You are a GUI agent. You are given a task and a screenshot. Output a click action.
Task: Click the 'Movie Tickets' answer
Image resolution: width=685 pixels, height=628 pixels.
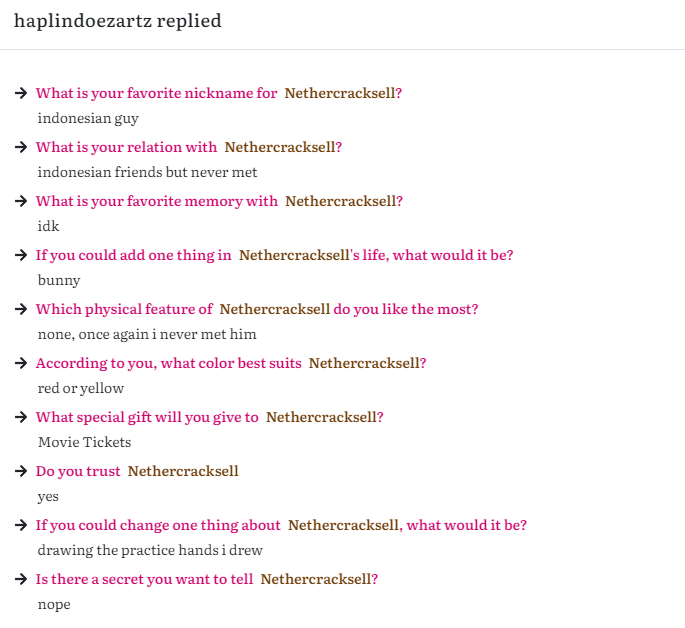click(x=84, y=442)
